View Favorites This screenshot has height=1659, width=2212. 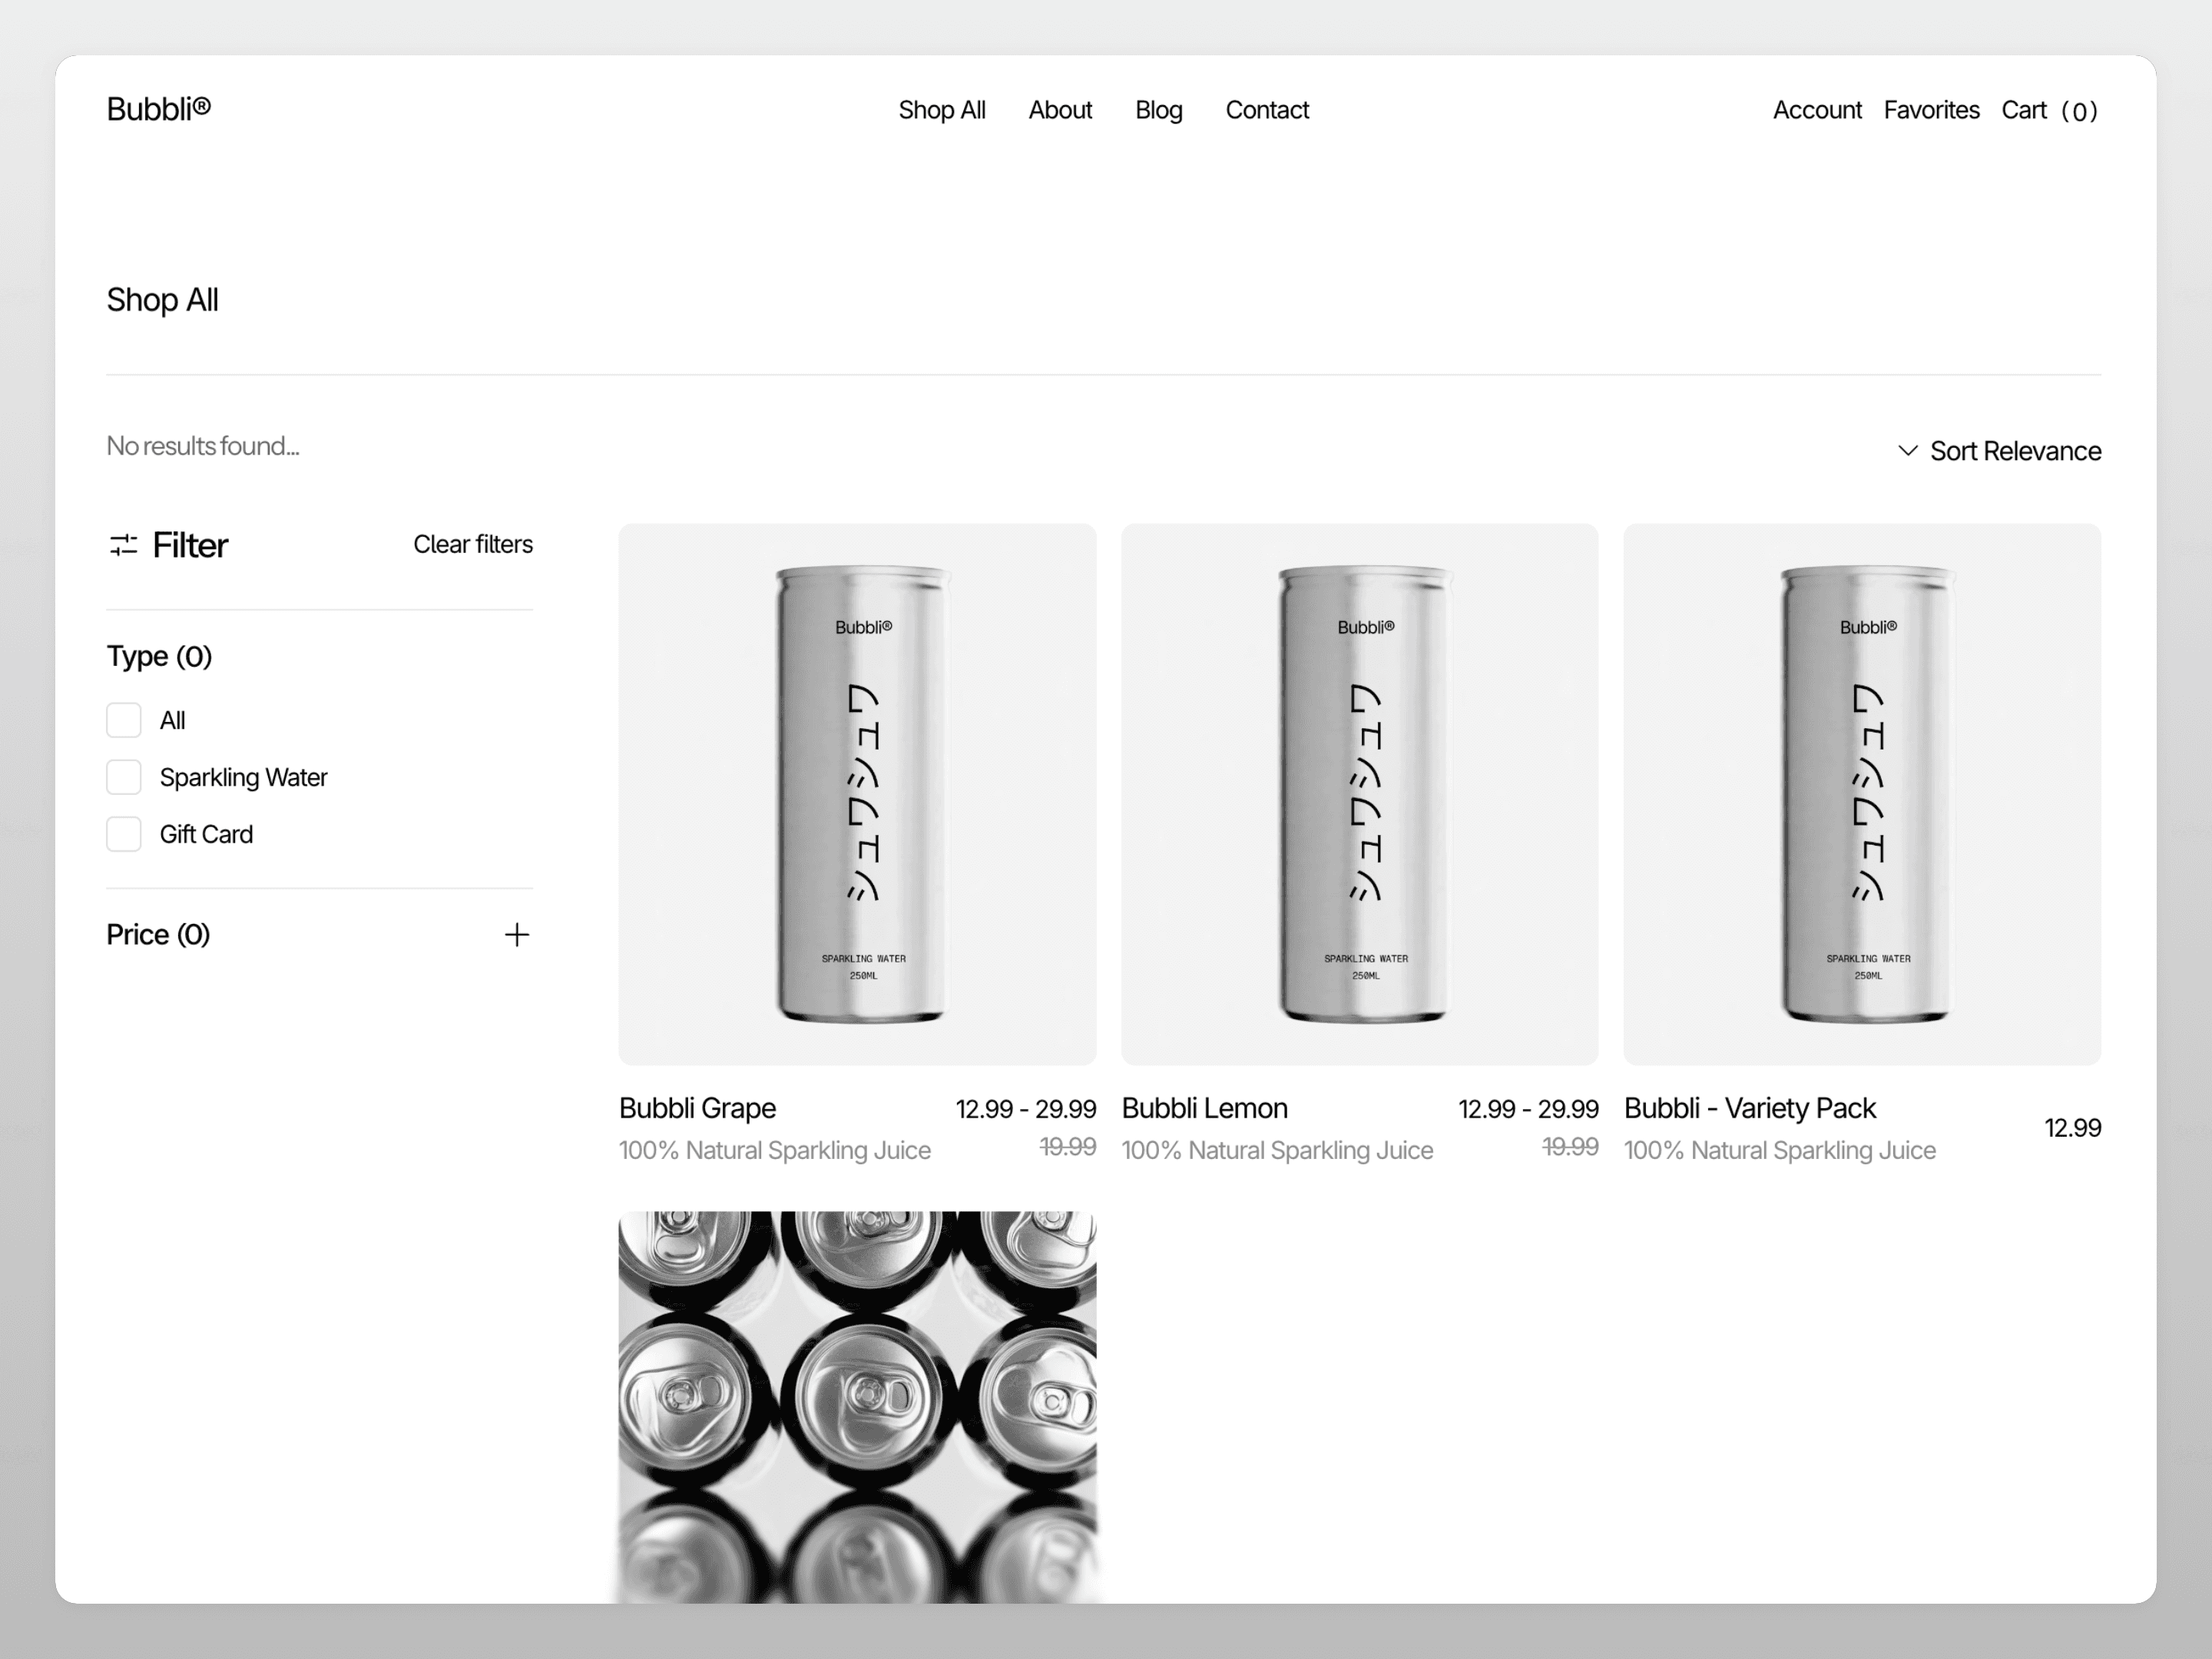(1931, 110)
